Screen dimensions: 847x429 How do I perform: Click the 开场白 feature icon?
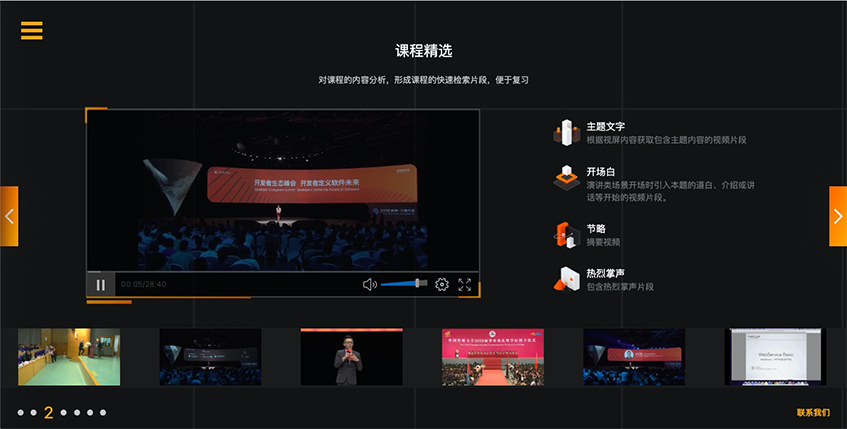(567, 179)
